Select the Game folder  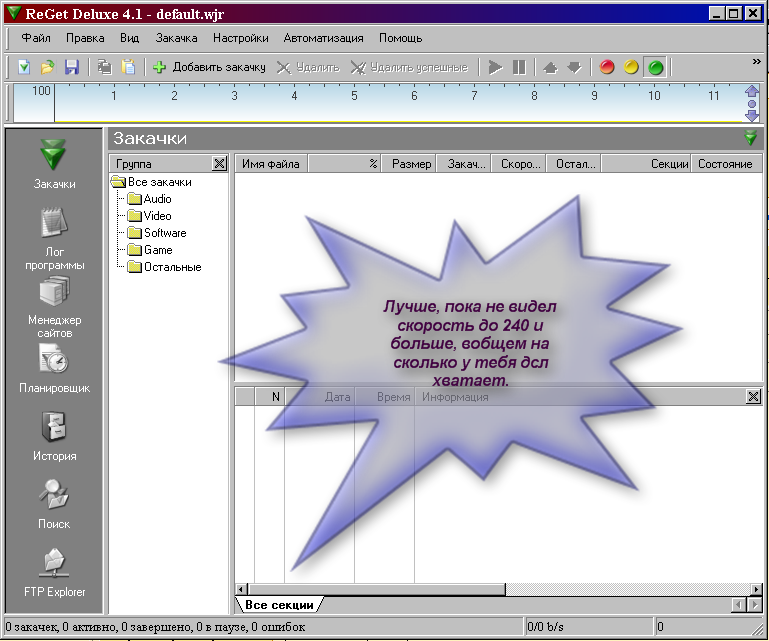click(150, 250)
